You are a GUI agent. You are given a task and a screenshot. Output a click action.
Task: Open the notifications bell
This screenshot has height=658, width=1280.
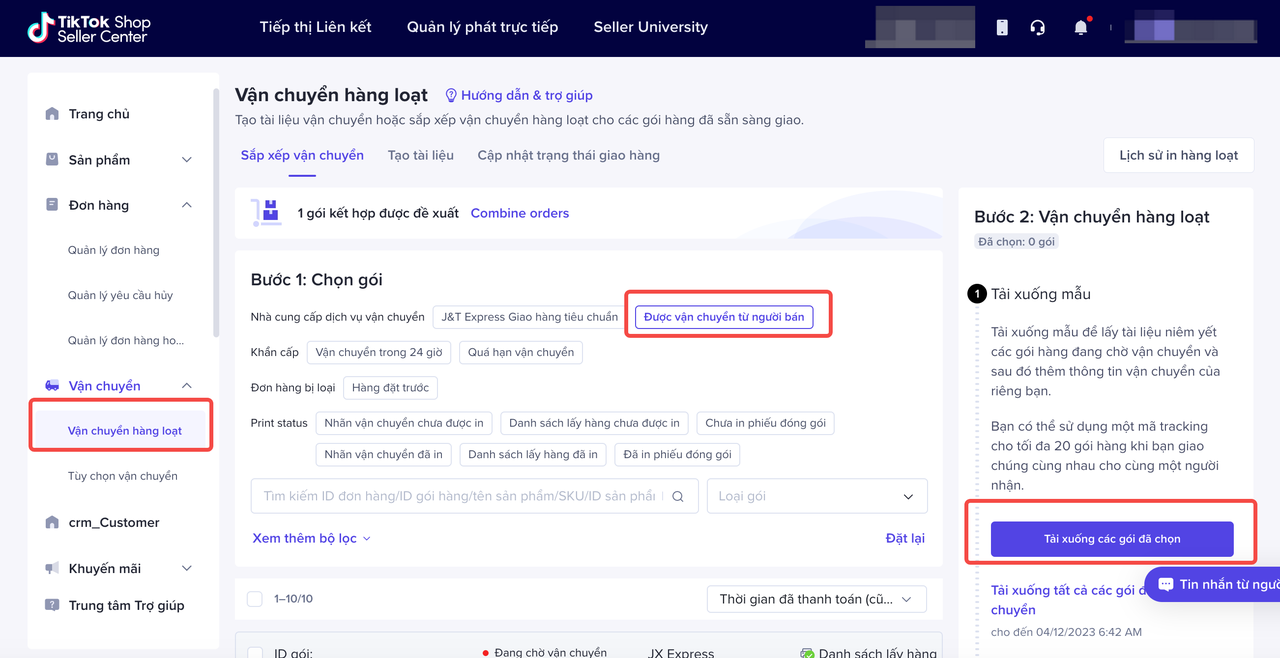[1080, 28]
